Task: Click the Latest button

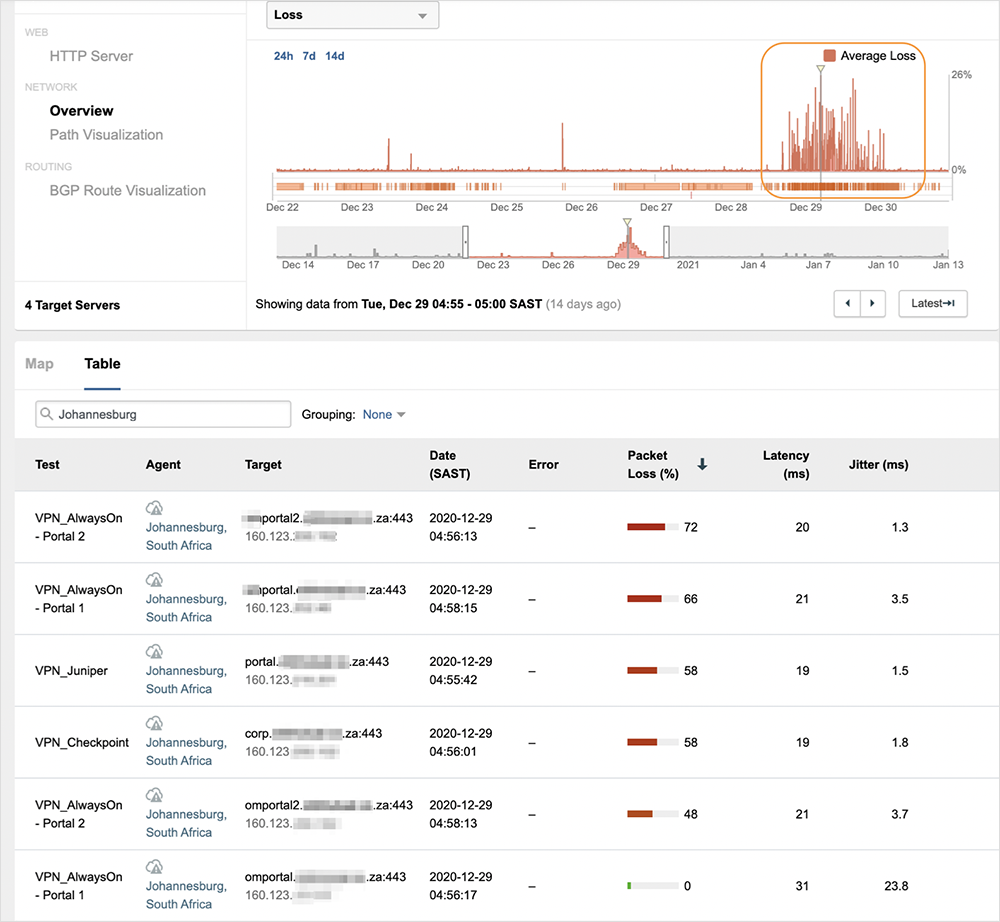Action: tap(932, 303)
